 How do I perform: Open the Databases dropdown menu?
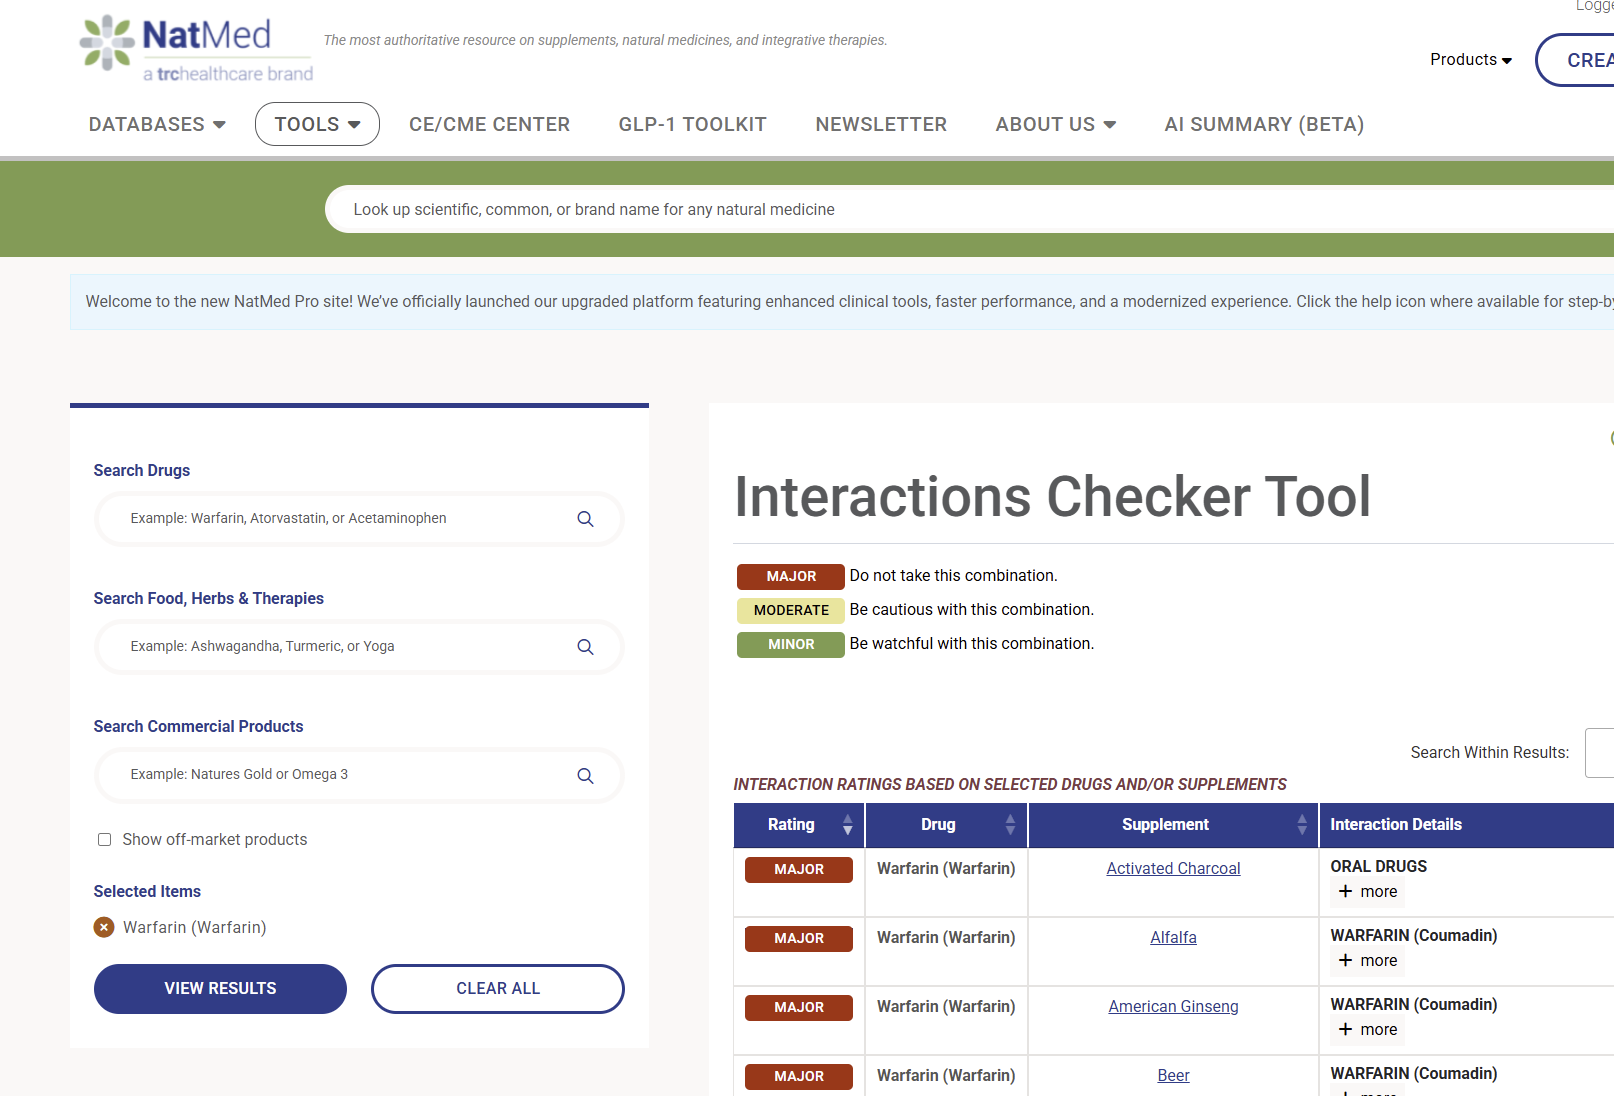(x=157, y=125)
